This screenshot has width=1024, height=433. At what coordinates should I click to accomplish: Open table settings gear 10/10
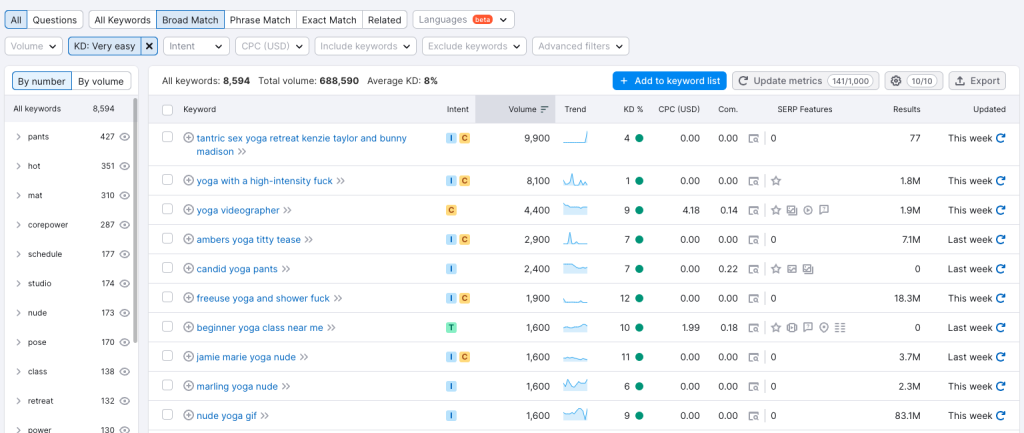click(x=914, y=81)
